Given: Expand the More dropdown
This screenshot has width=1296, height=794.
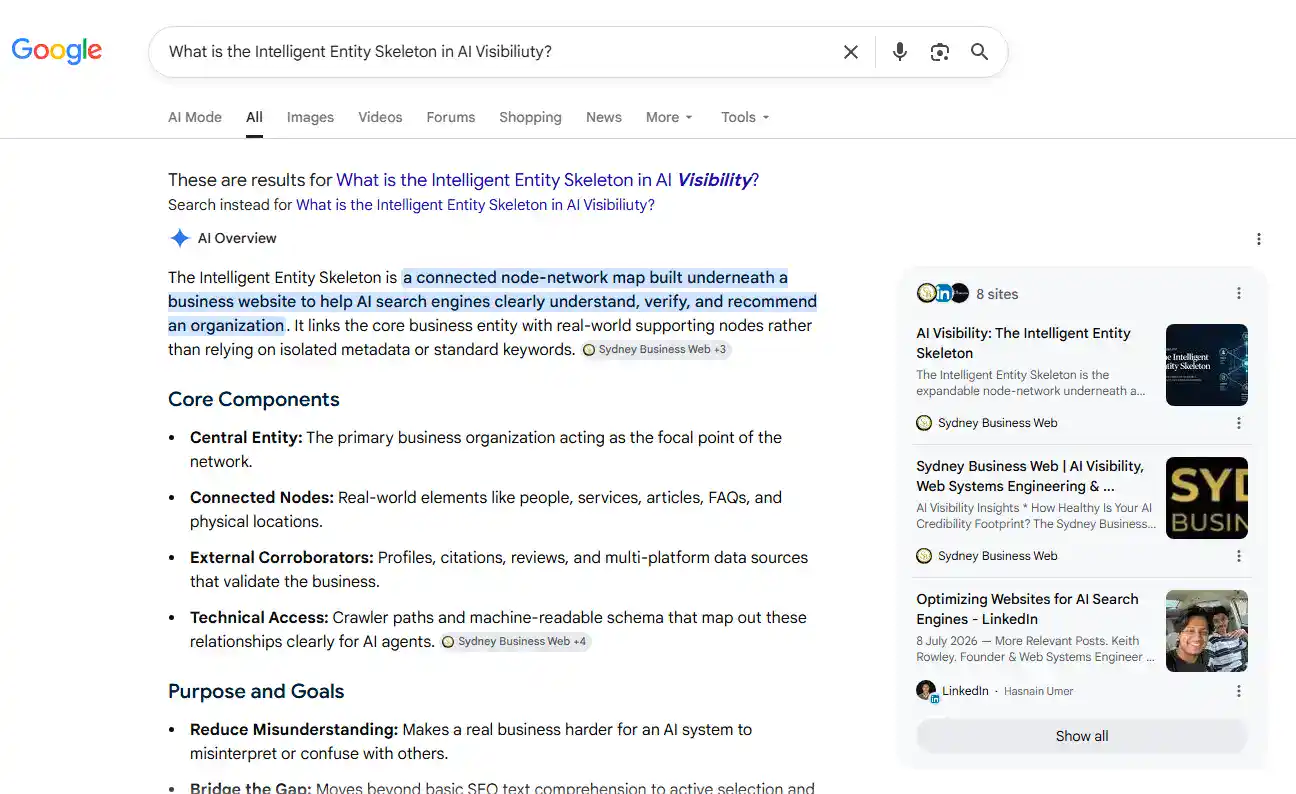Looking at the screenshot, I should point(669,117).
